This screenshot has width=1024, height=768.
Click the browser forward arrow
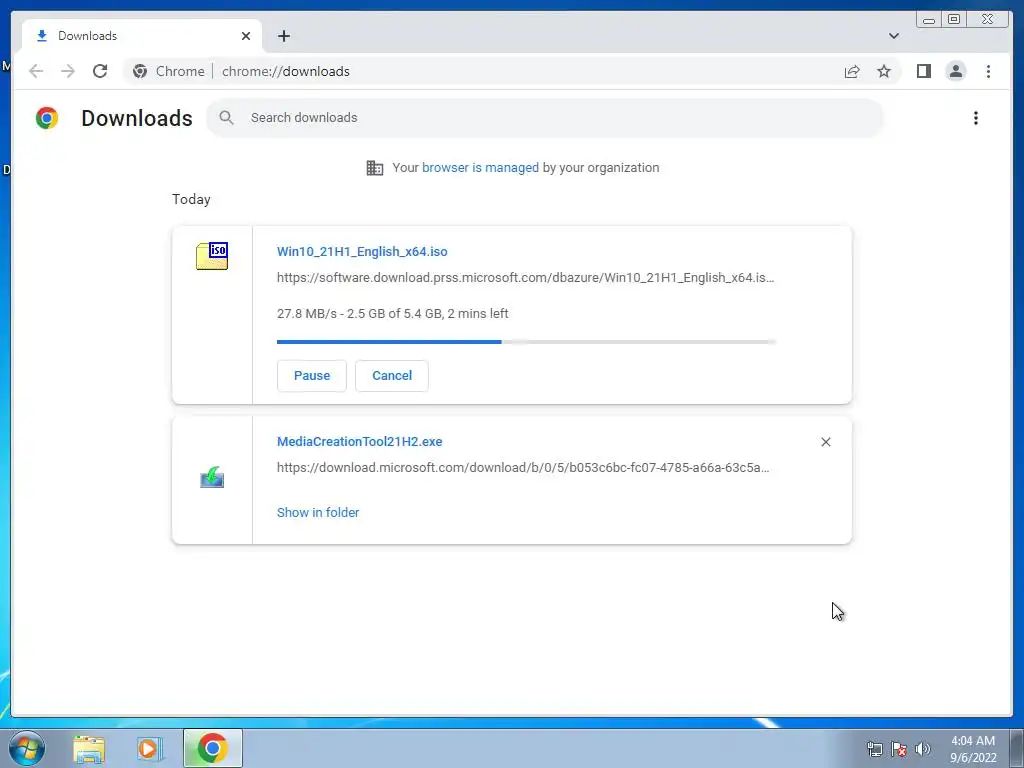point(68,71)
